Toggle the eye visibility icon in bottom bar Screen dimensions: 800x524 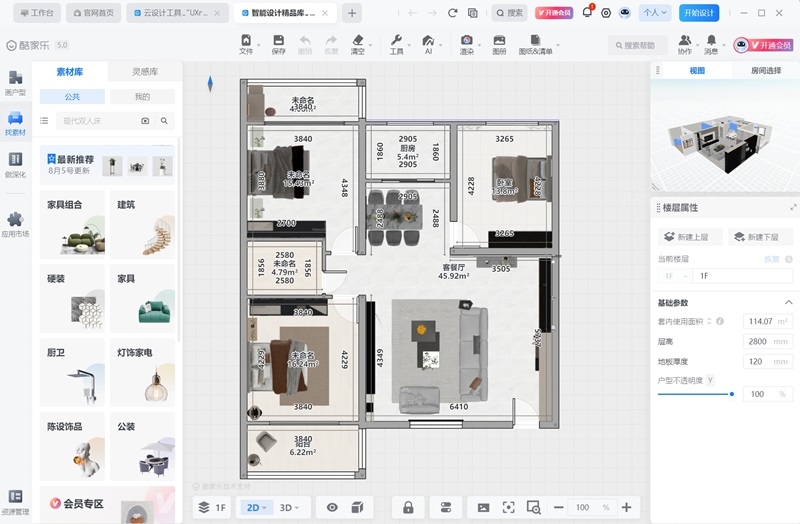[x=333, y=507]
